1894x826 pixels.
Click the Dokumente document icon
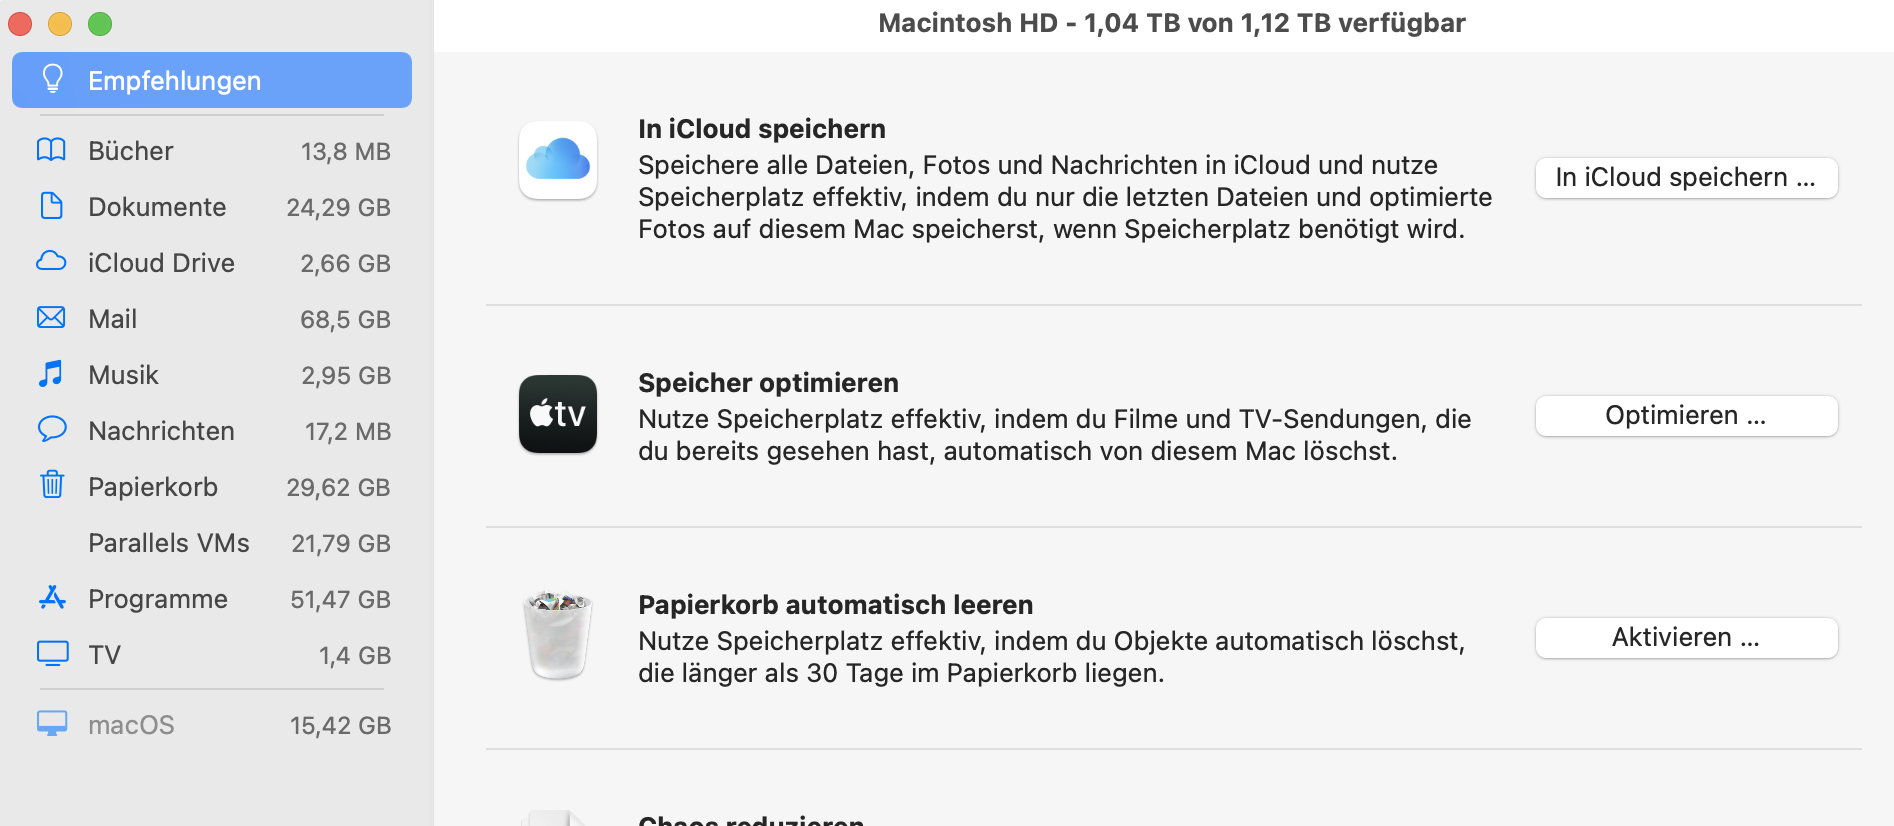click(x=51, y=206)
